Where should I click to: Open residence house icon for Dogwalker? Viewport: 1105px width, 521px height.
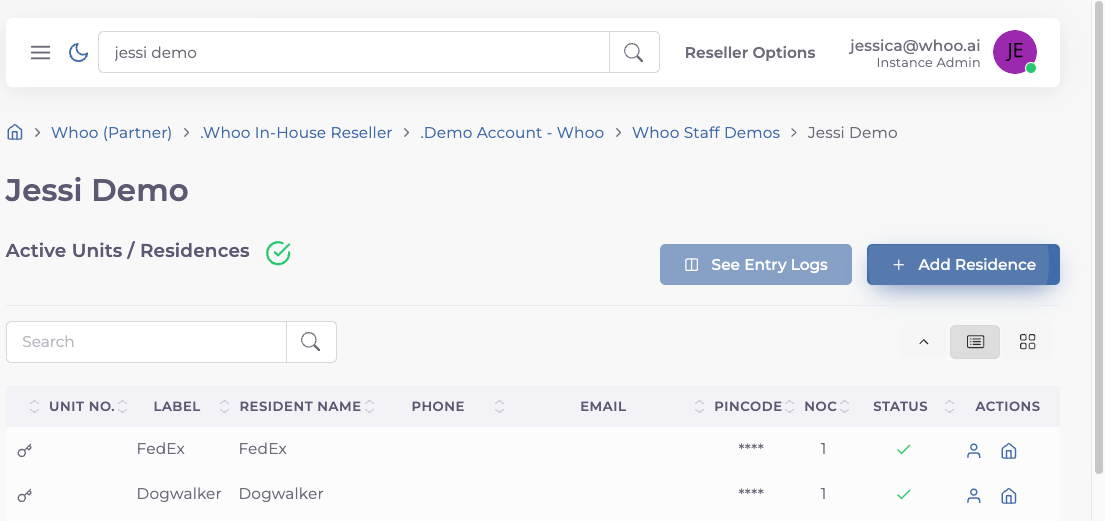tap(1008, 496)
